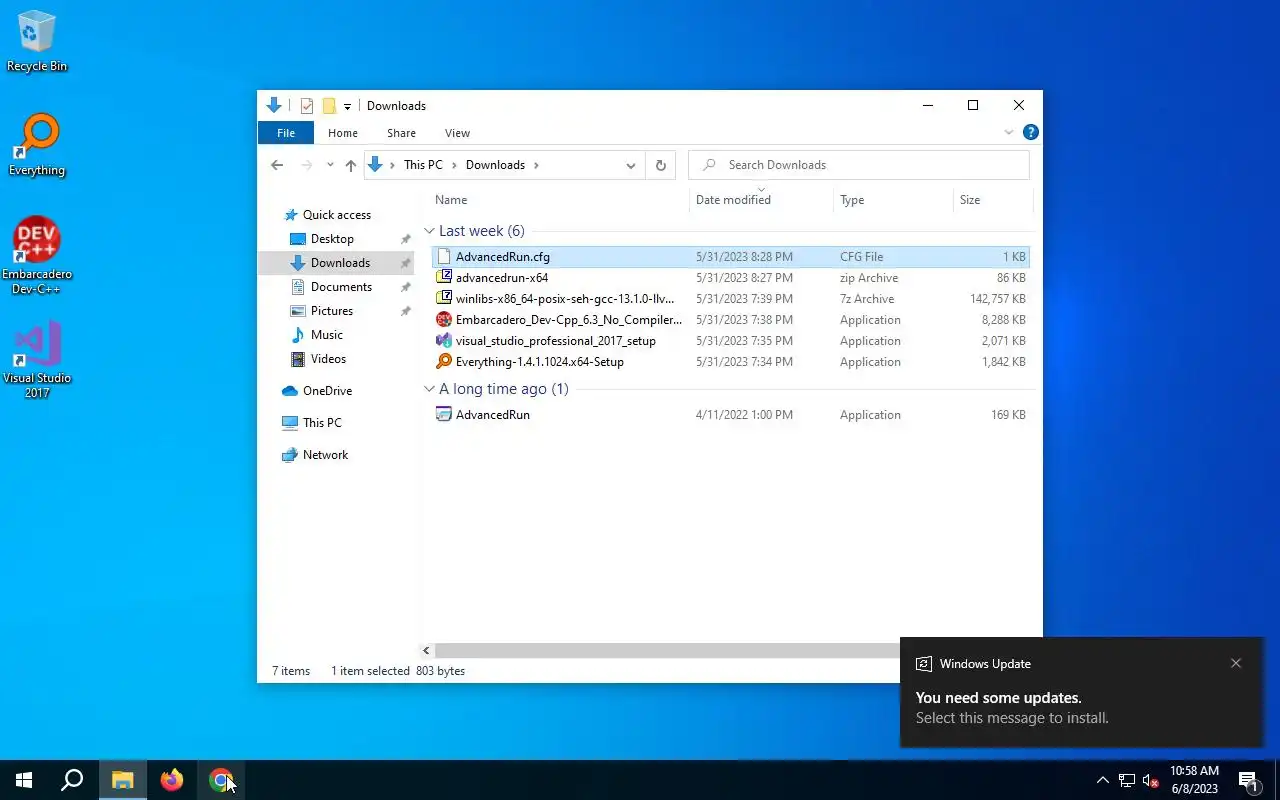Open the network tray icon
Image resolution: width=1280 pixels, height=800 pixels.
tap(1127, 780)
